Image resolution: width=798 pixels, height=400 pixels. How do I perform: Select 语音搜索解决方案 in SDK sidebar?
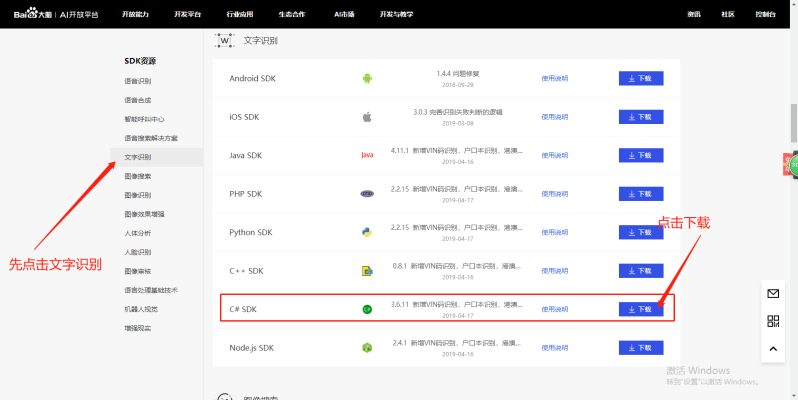pyautogui.click(x=151, y=138)
